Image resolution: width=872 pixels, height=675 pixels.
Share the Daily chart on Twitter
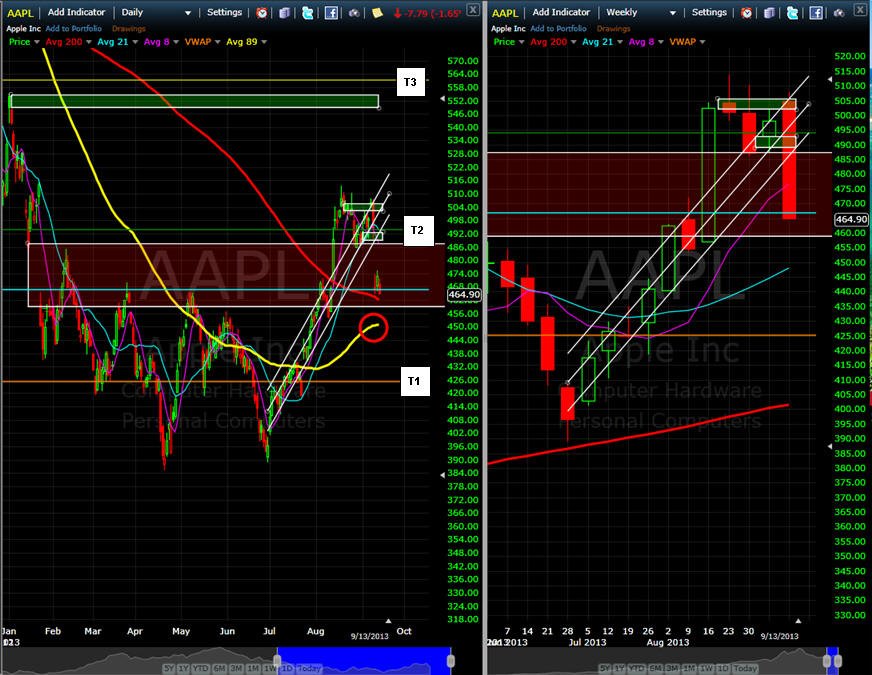click(307, 12)
